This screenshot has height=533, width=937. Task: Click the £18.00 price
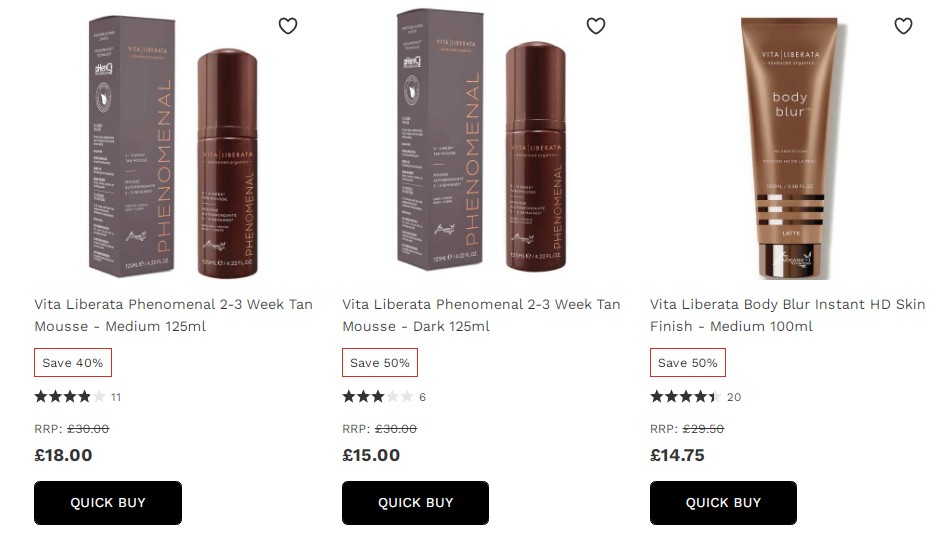pos(63,455)
